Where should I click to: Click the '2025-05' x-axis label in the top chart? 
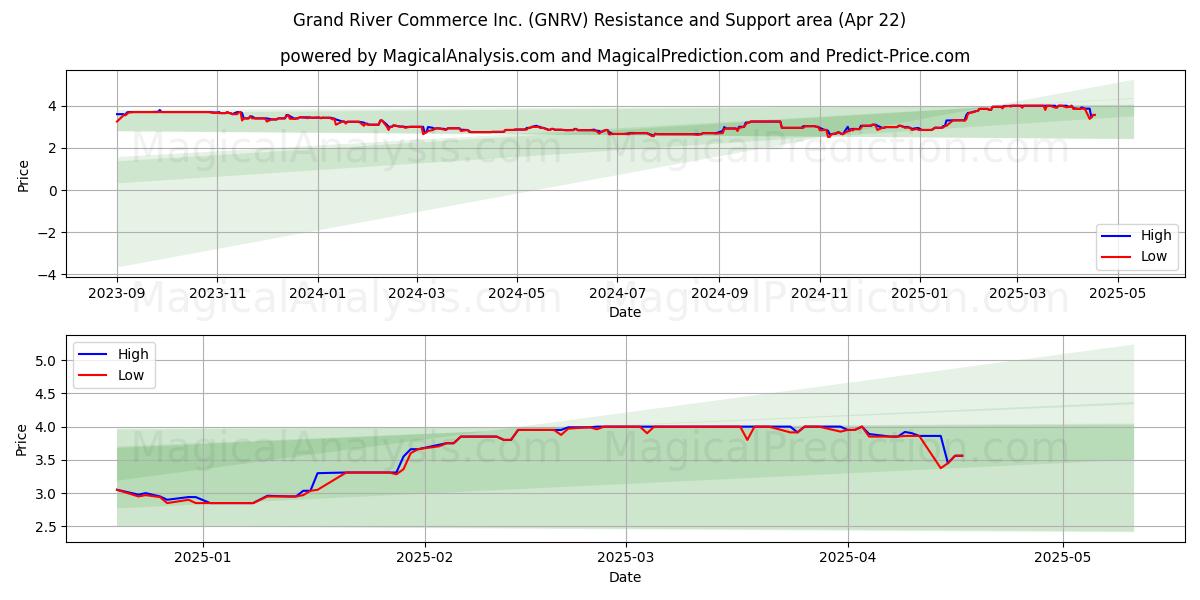[x=1116, y=294]
